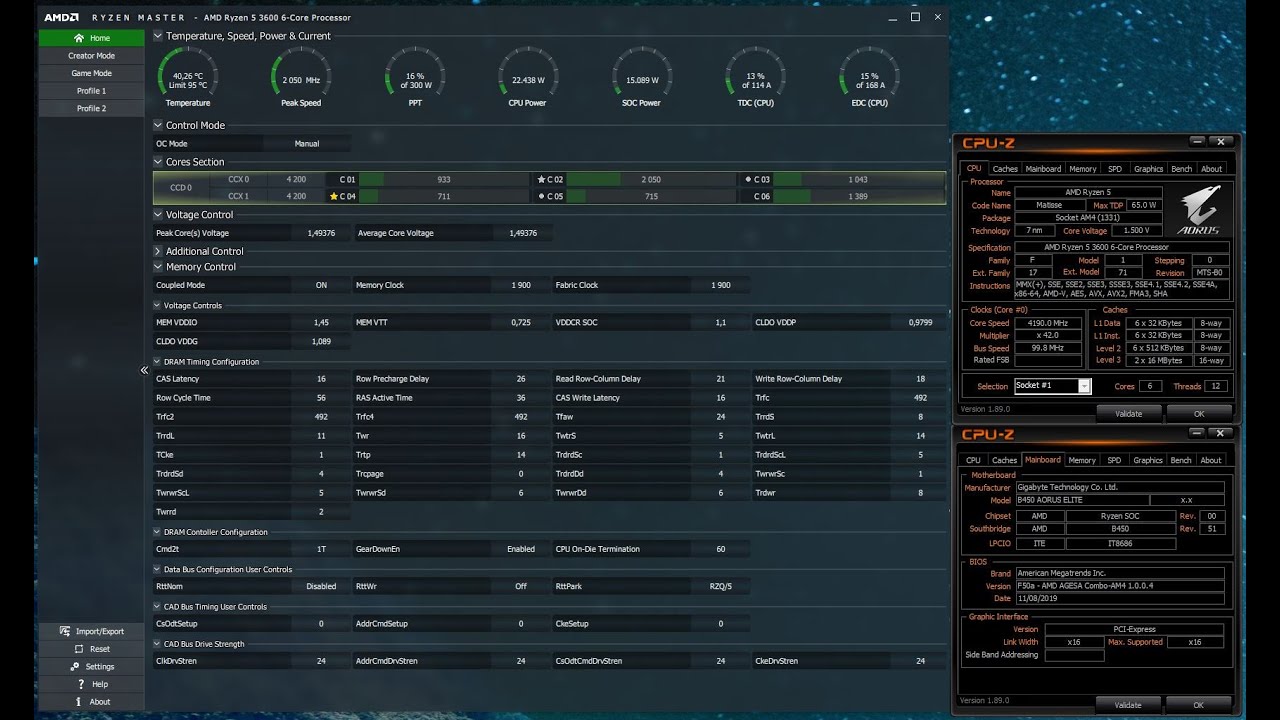Expand the Additional Control section
The height and width of the screenshot is (720, 1280).
tap(158, 251)
